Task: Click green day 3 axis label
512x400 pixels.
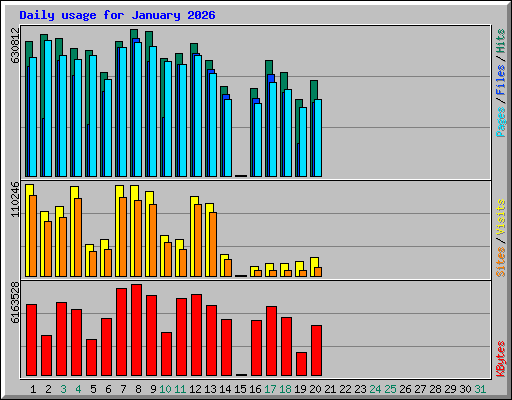Action: [63, 389]
